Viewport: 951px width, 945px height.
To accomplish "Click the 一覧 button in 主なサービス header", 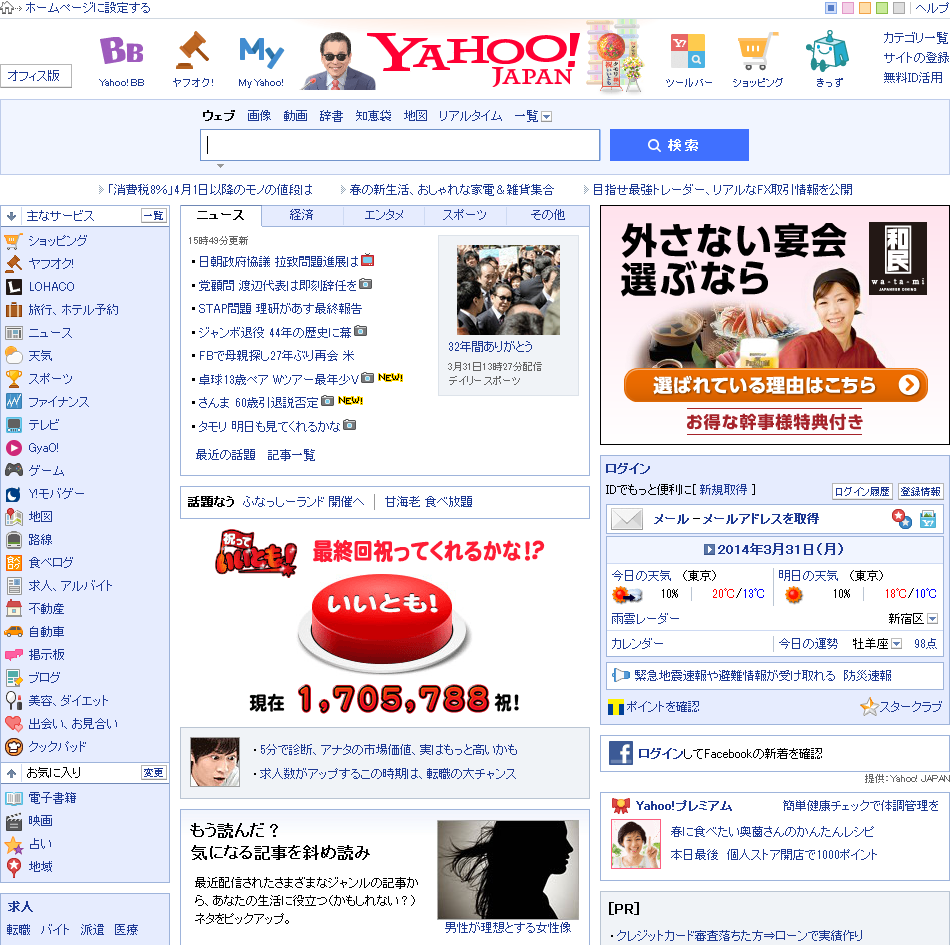I will click(x=154, y=215).
